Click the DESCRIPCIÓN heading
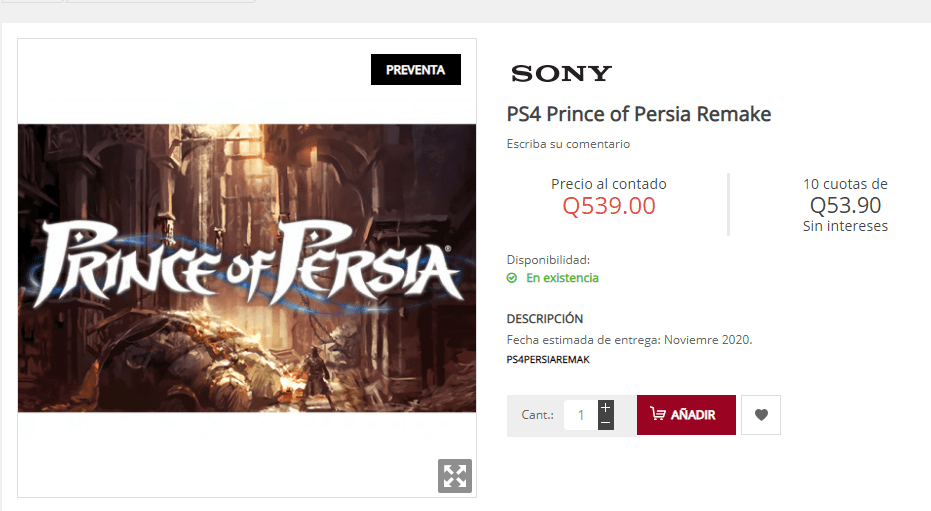Screen dimensions: 931x511 [544, 319]
